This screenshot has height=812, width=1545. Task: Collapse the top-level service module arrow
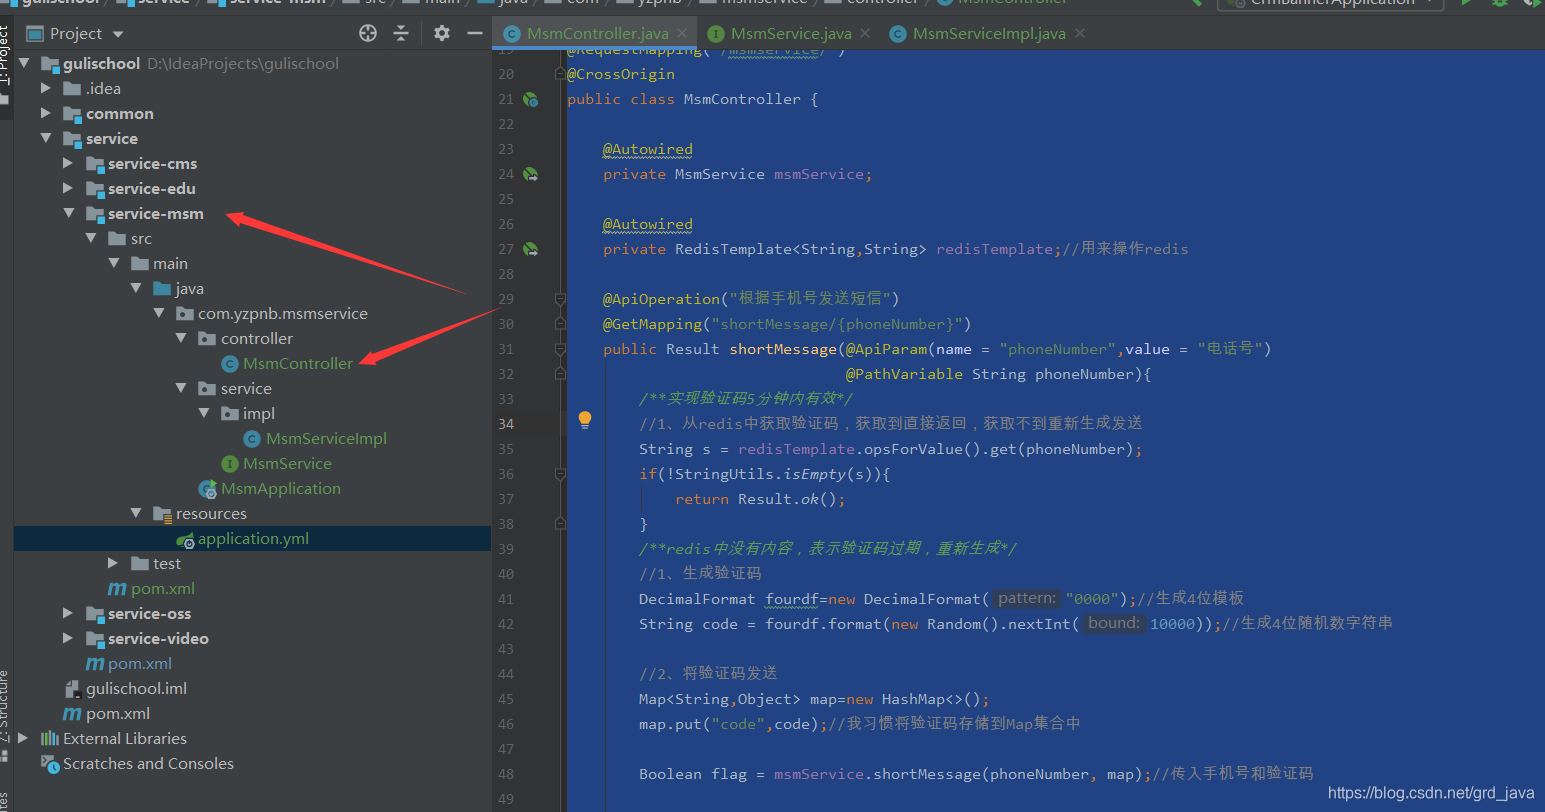coord(46,138)
